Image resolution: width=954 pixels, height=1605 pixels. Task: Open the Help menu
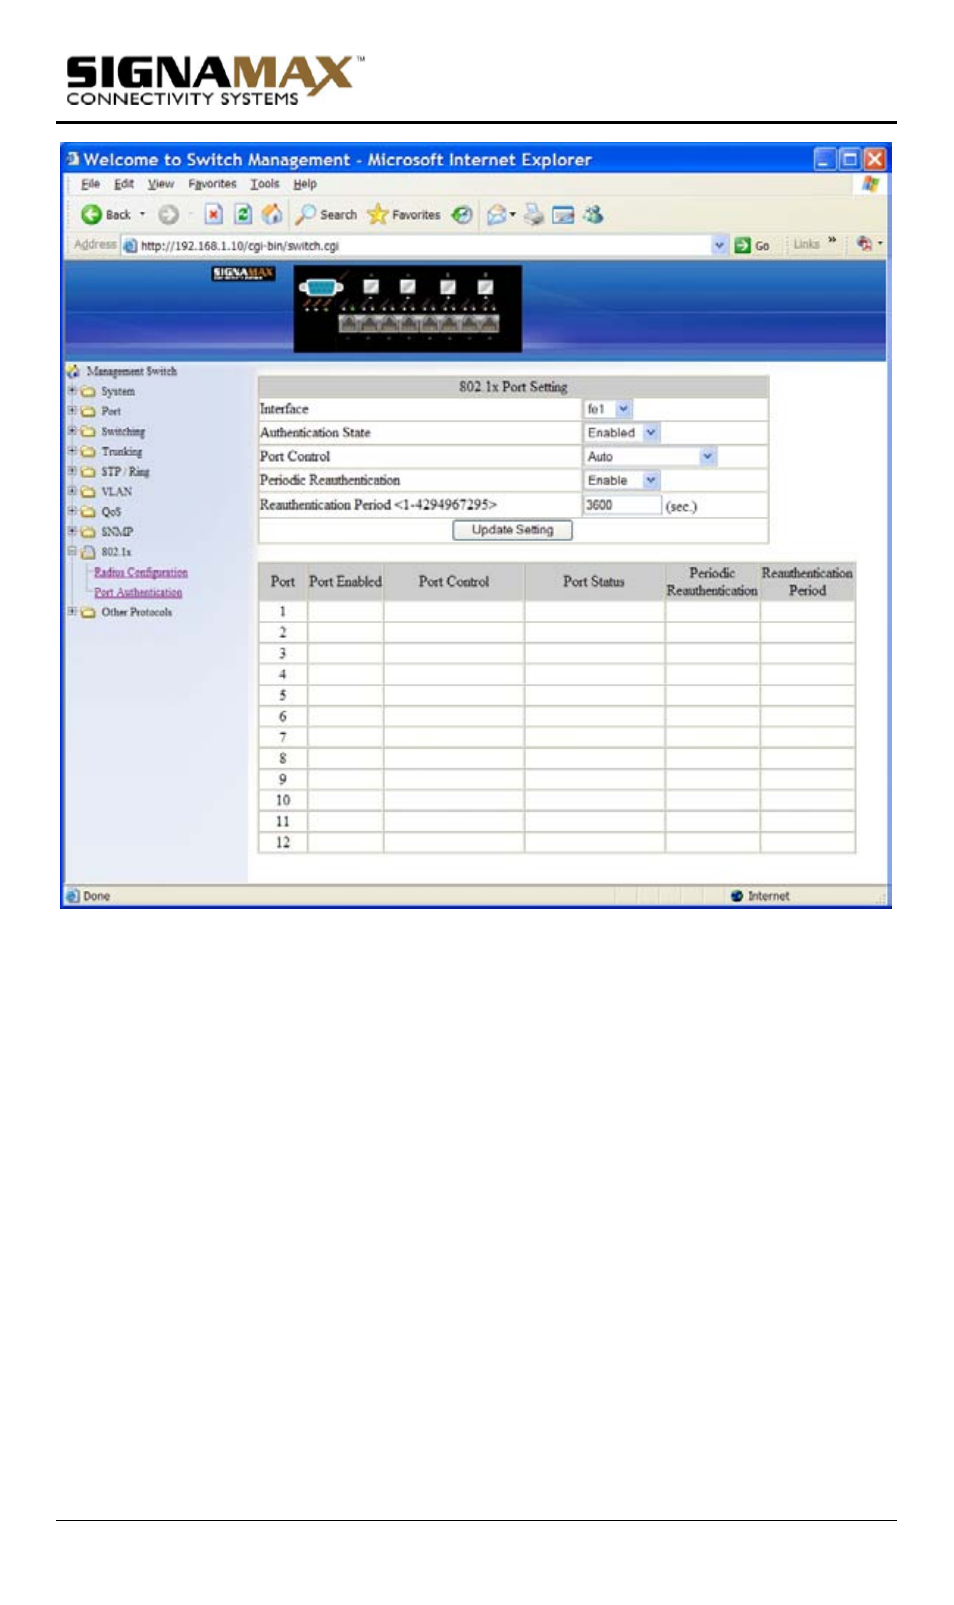click(305, 184)
